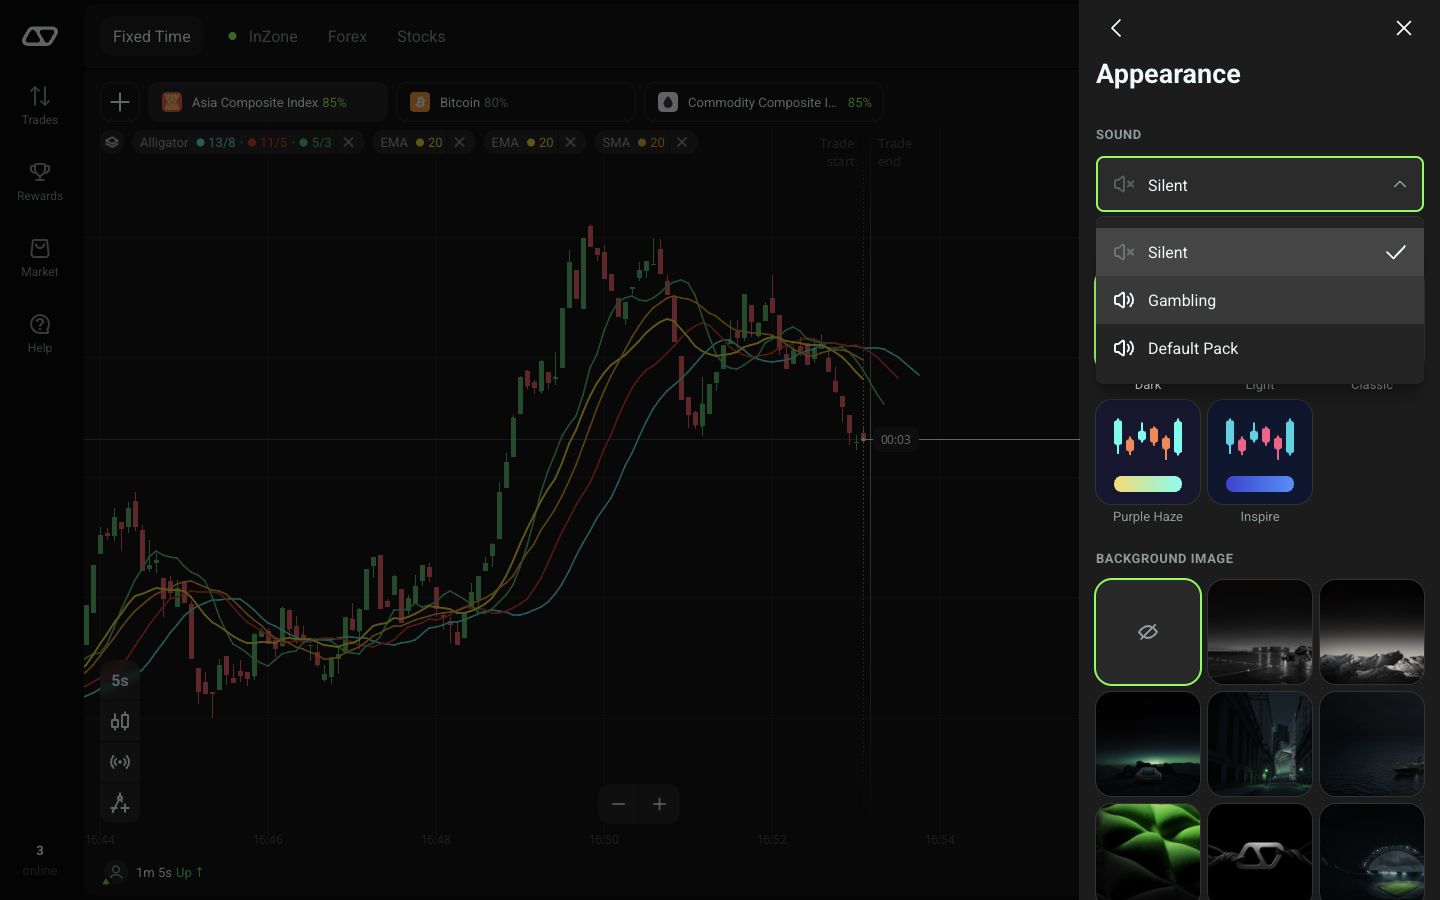Switch to the Stocks tab

pyautogui.click(x=421, y=36)
